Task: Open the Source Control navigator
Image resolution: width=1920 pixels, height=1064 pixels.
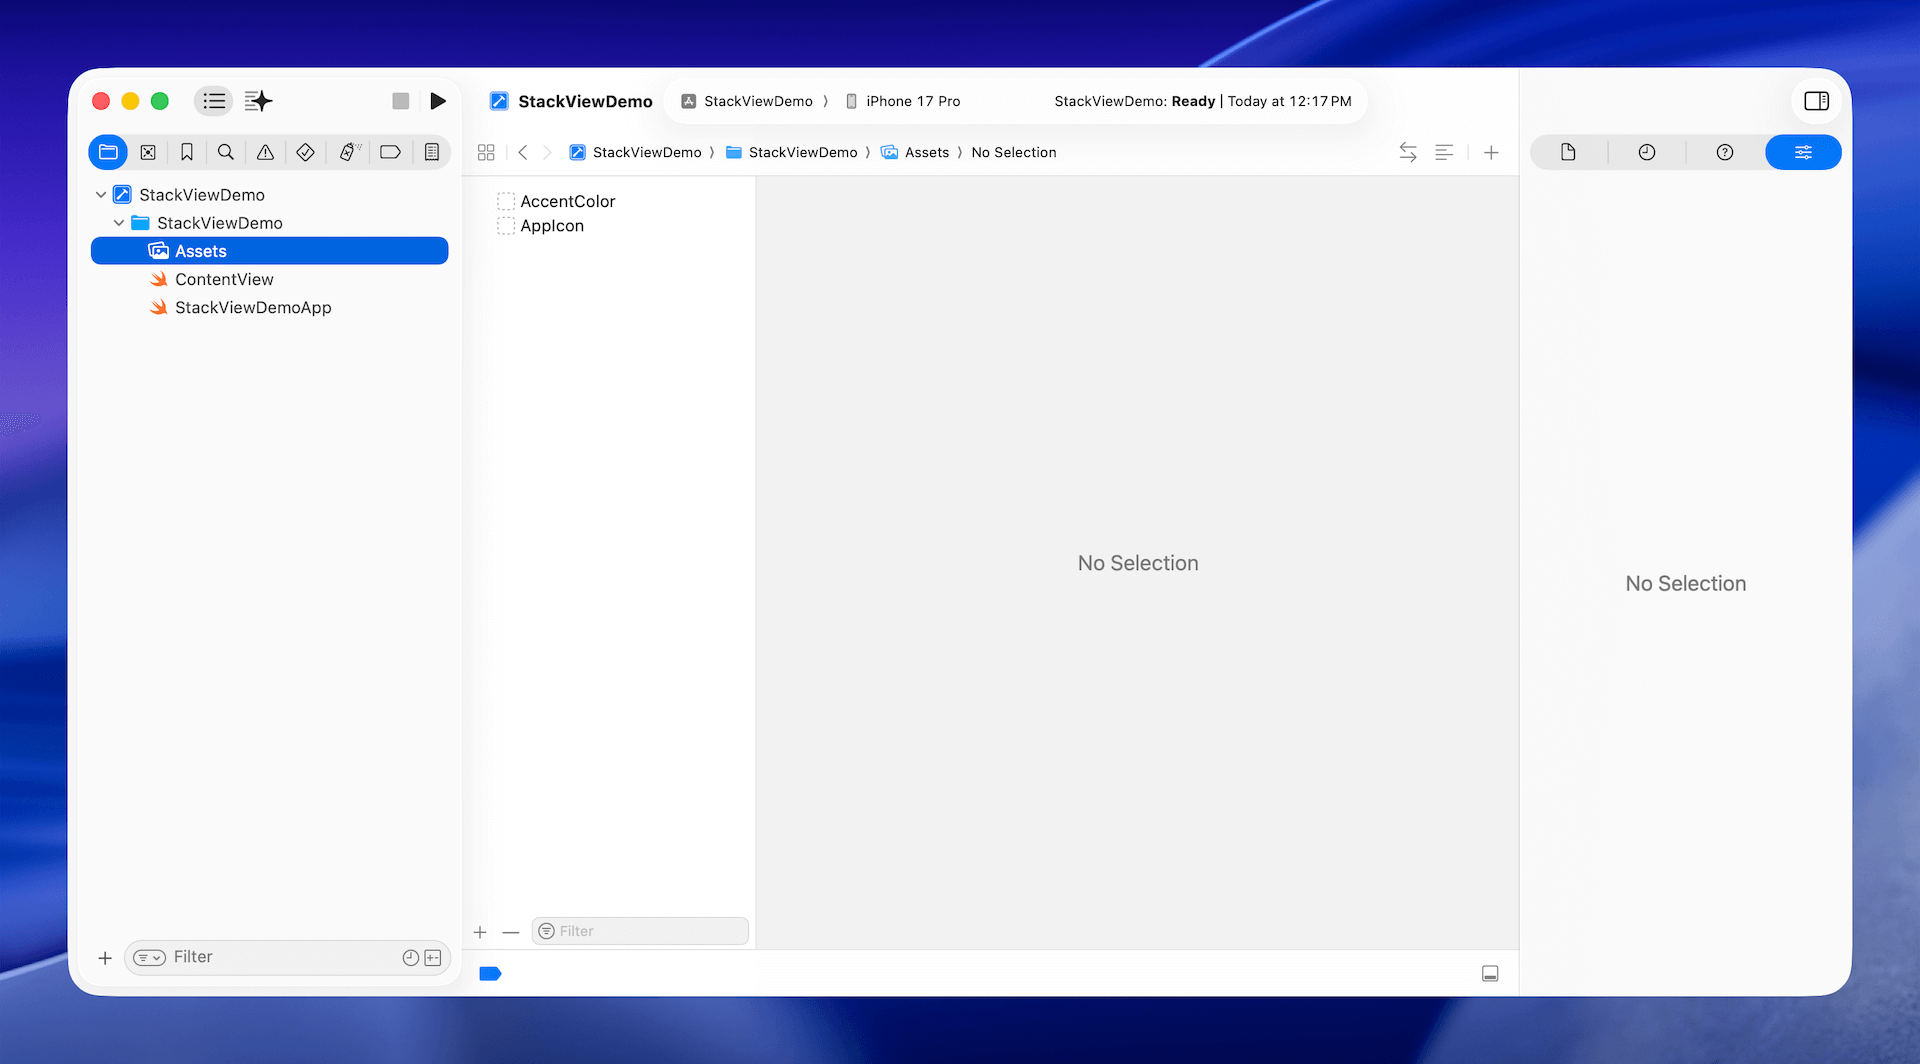Action: click(x=148, y=152)
